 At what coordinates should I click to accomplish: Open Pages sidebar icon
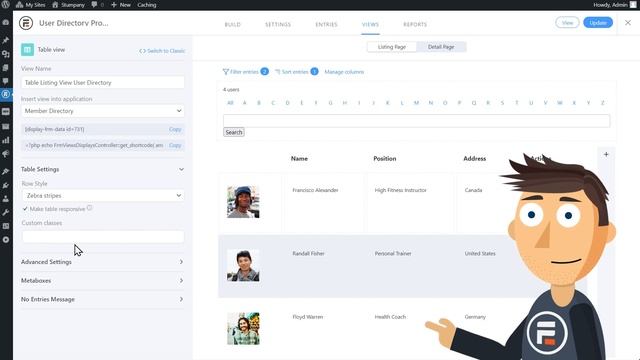[x=6, y=67]
